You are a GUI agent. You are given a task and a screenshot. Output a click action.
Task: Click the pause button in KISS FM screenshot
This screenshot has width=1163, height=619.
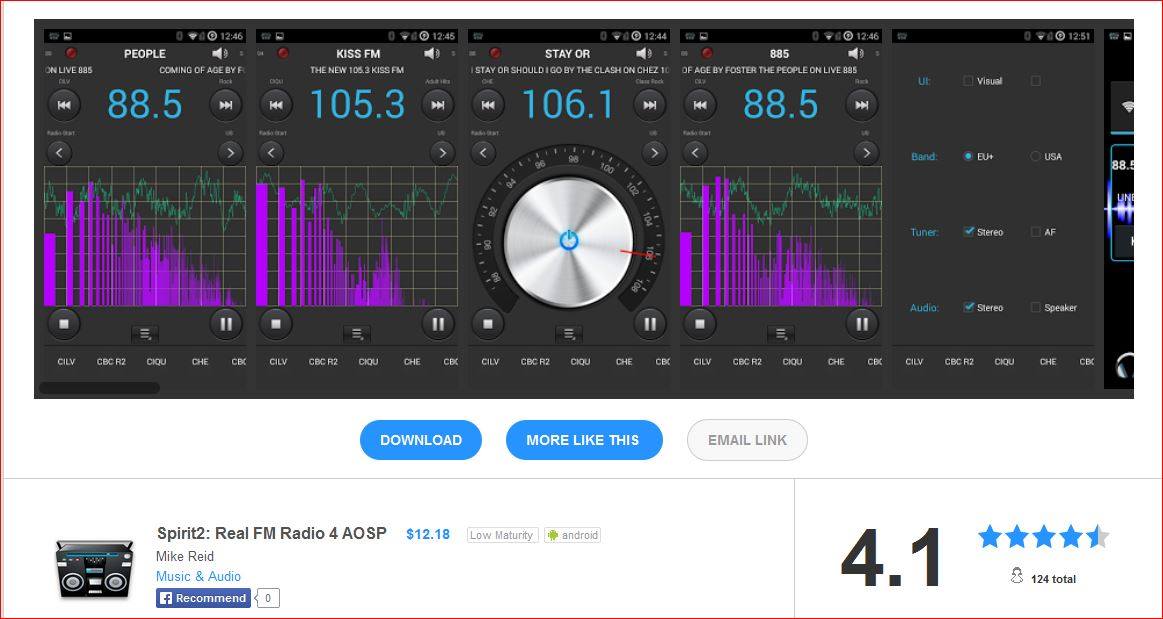click(438, 323)
